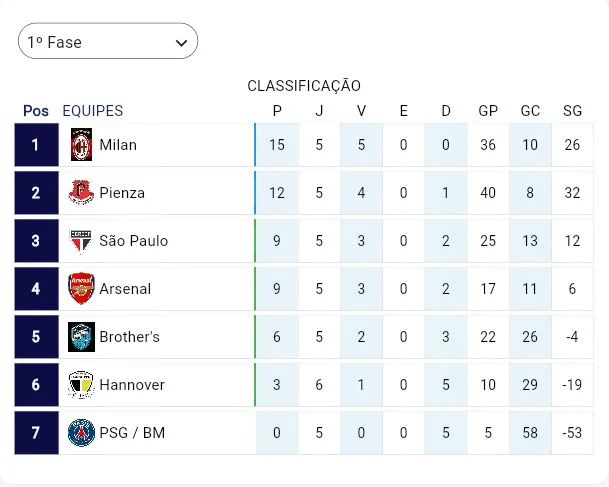Click the dropdown chevron arrow beside 1º Fase

tap(181, 43)
